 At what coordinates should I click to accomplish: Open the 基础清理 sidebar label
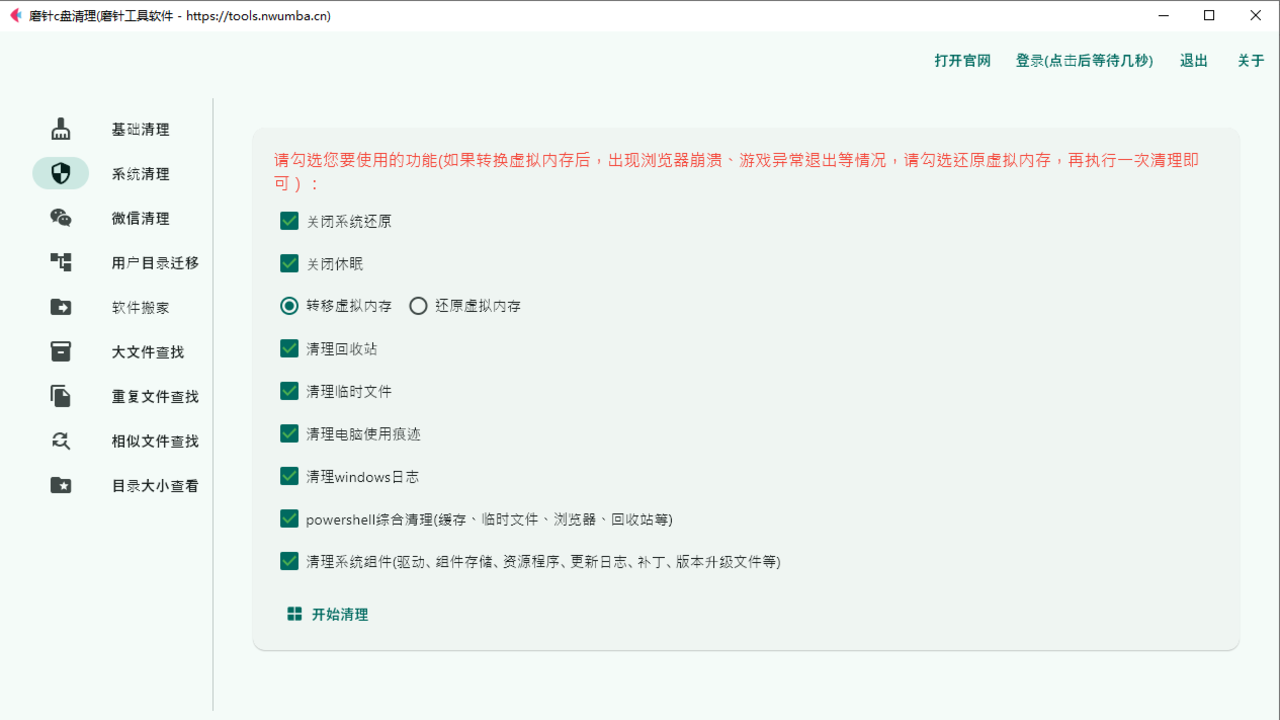pos(140,130)
